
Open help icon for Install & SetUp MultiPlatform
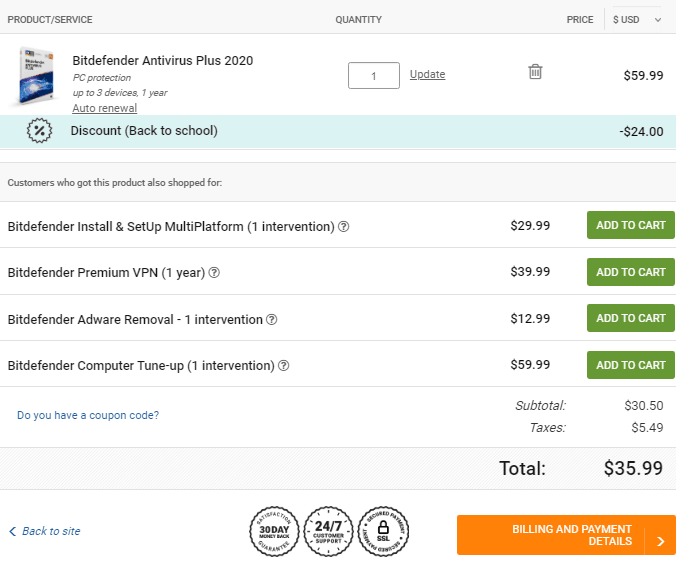pyautogui.click(x=343, y=226)
